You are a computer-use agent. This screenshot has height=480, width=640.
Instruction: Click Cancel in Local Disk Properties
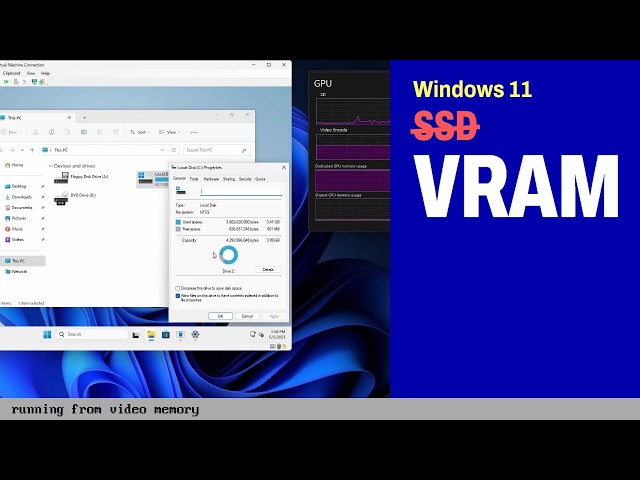(x=247, y=316)
